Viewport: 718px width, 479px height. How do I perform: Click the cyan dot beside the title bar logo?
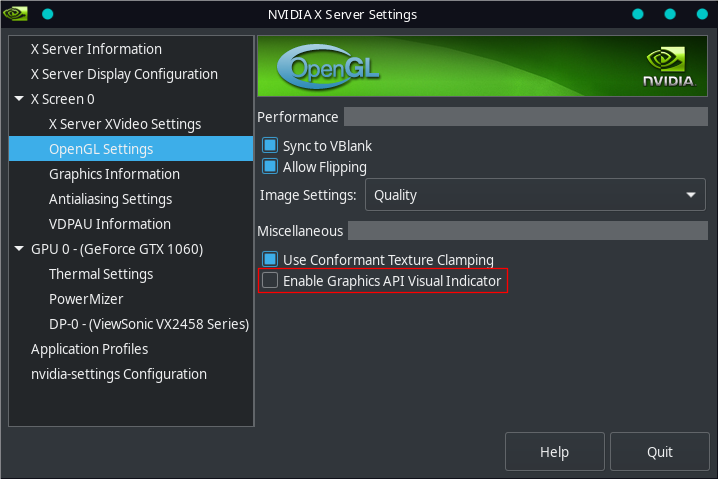coord(48,14)
